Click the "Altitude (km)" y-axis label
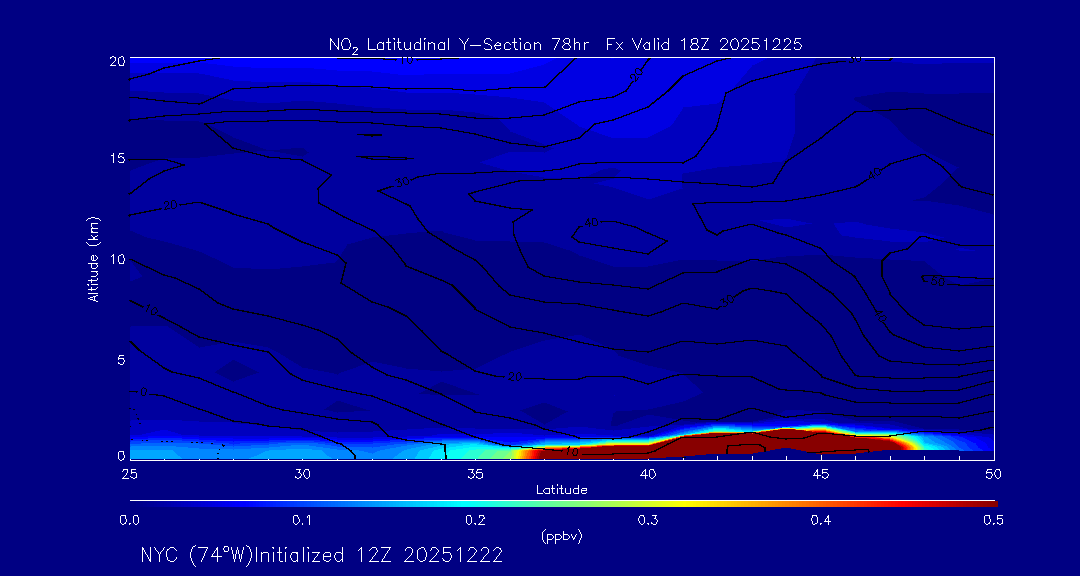Image resolution: width=1080 pixels, height=576 pixels. [94, 259]
